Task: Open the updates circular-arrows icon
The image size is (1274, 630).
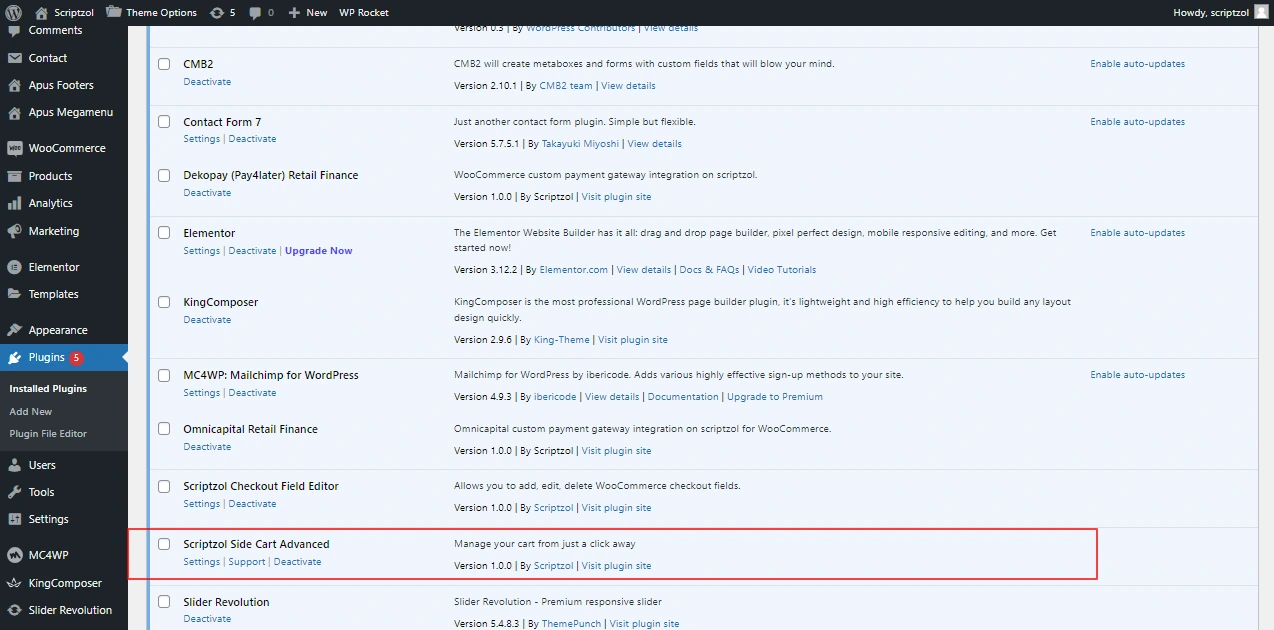Action: (217, 12)
